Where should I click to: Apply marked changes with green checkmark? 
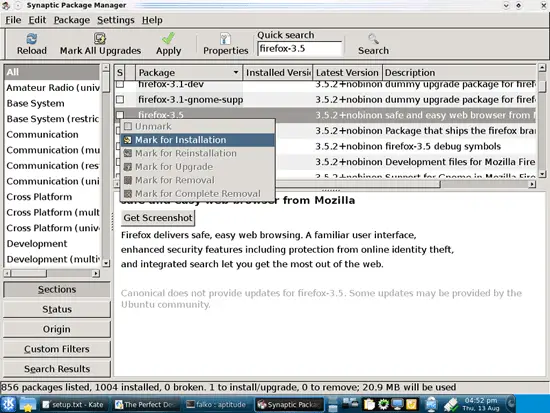(168, 38)
